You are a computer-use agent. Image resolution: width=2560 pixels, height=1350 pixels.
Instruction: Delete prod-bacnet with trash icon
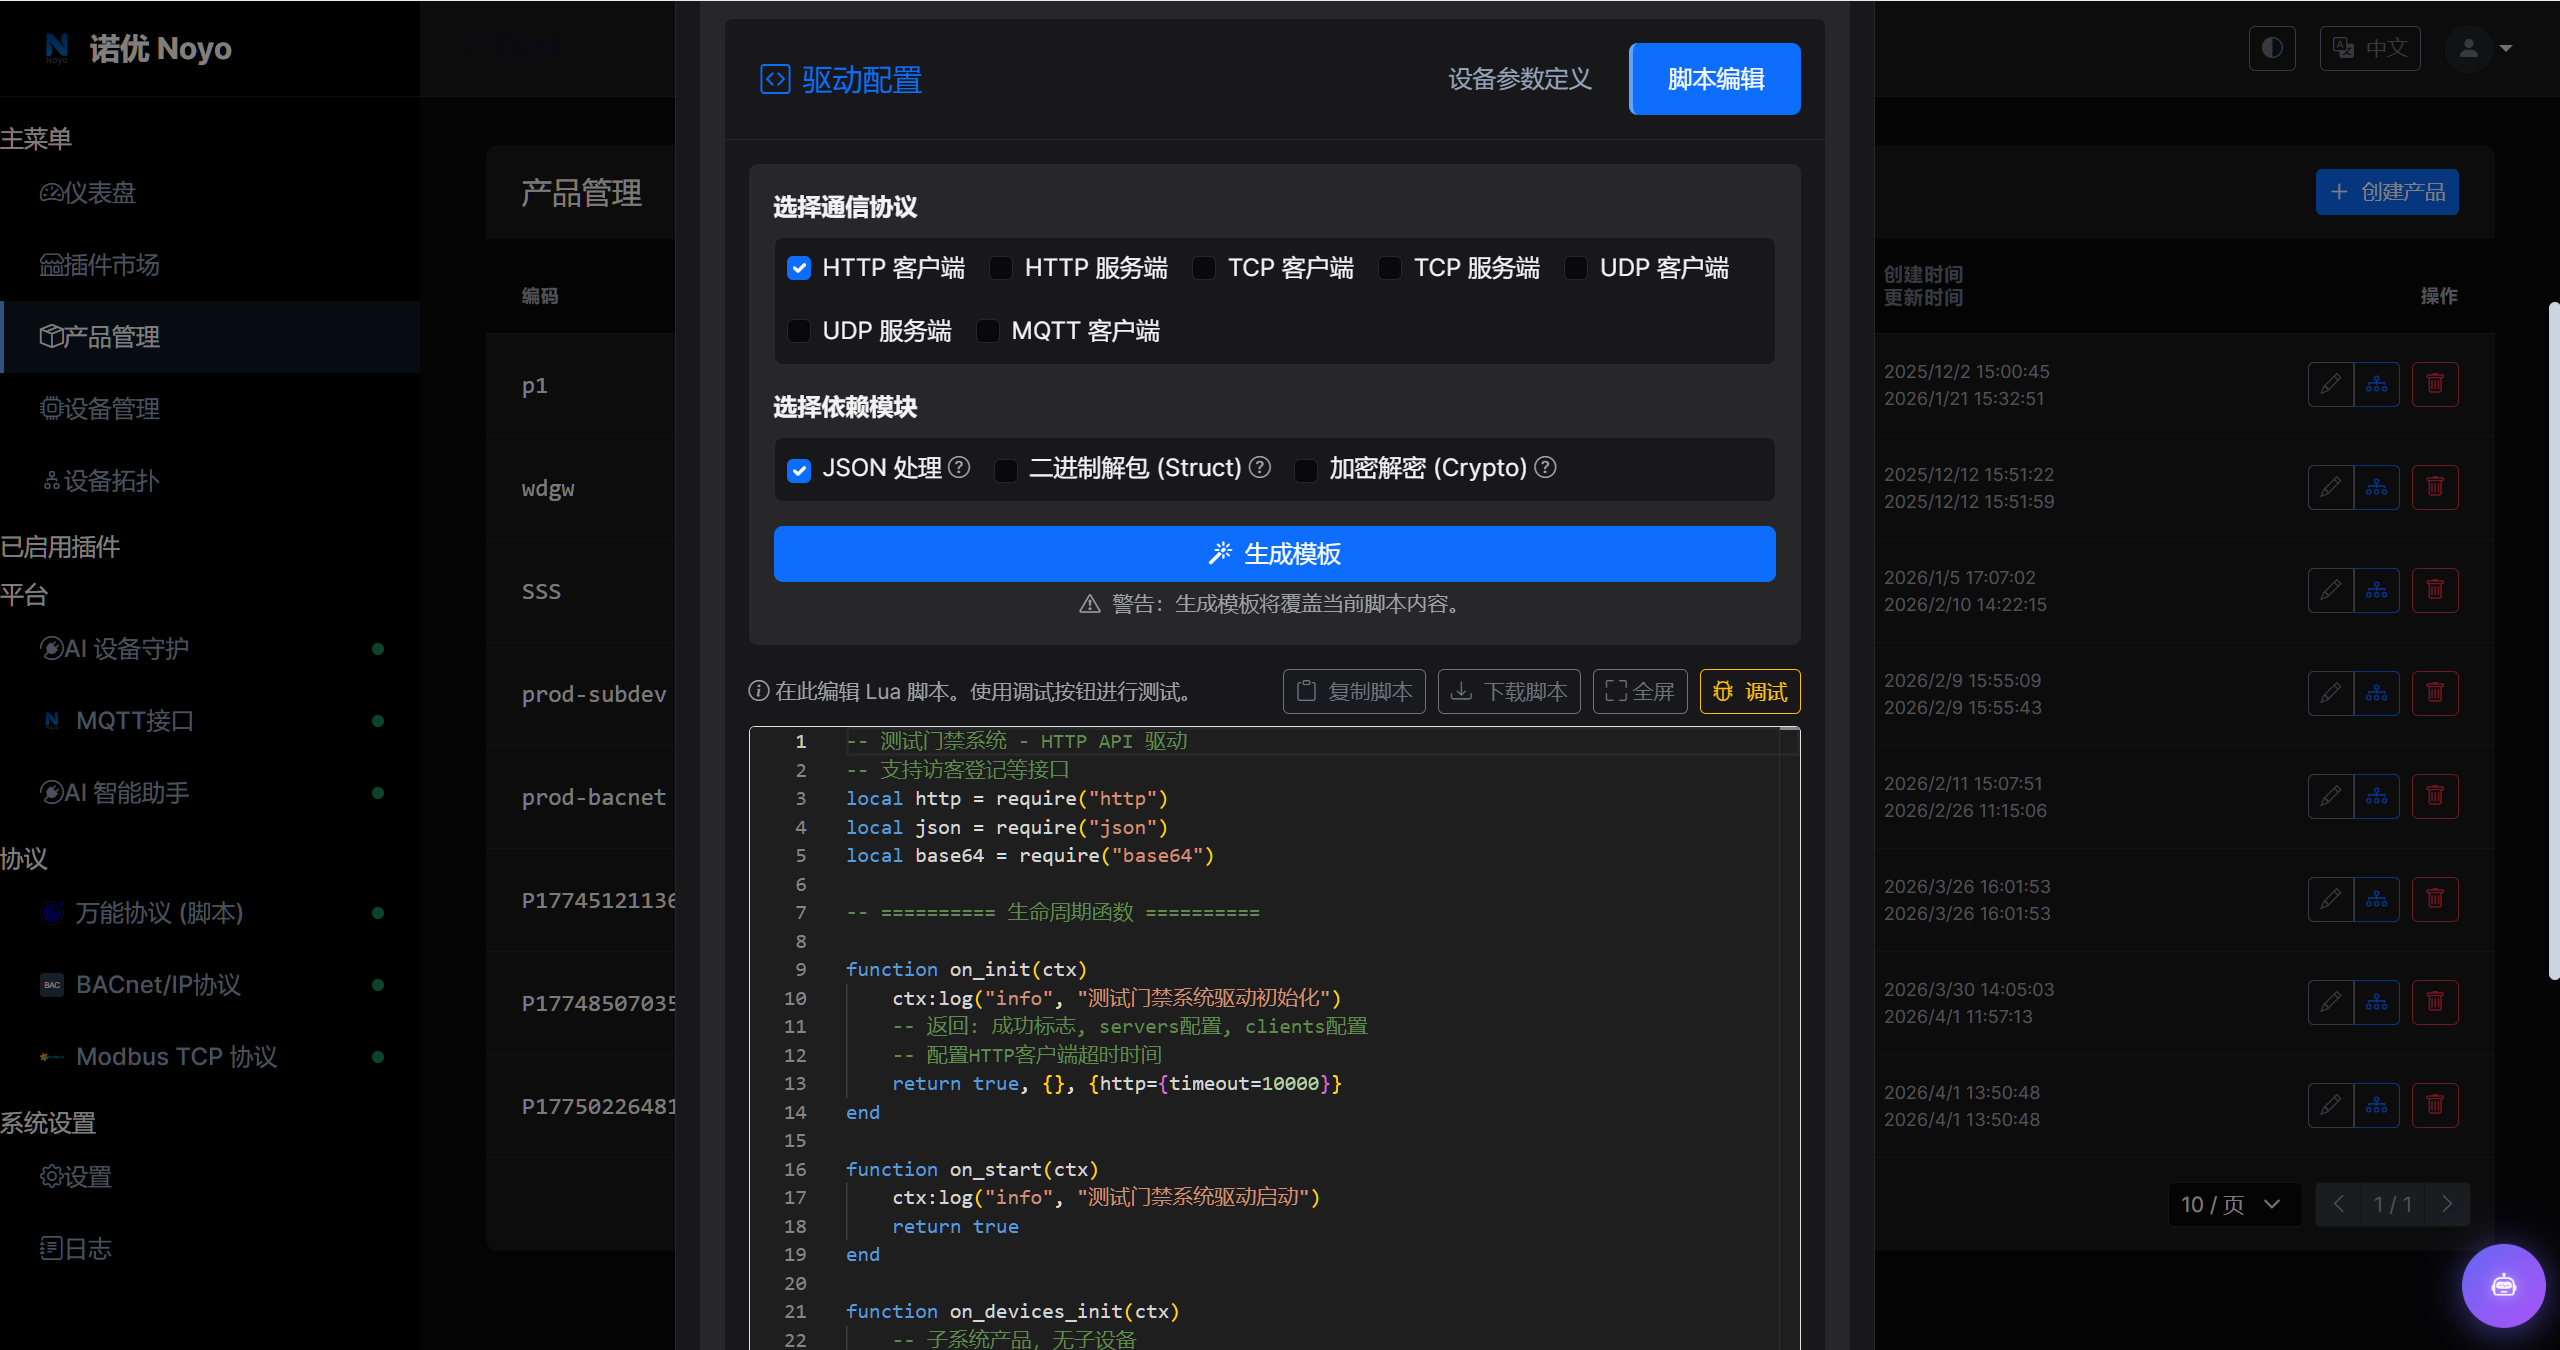click(x=2435, y=796)
